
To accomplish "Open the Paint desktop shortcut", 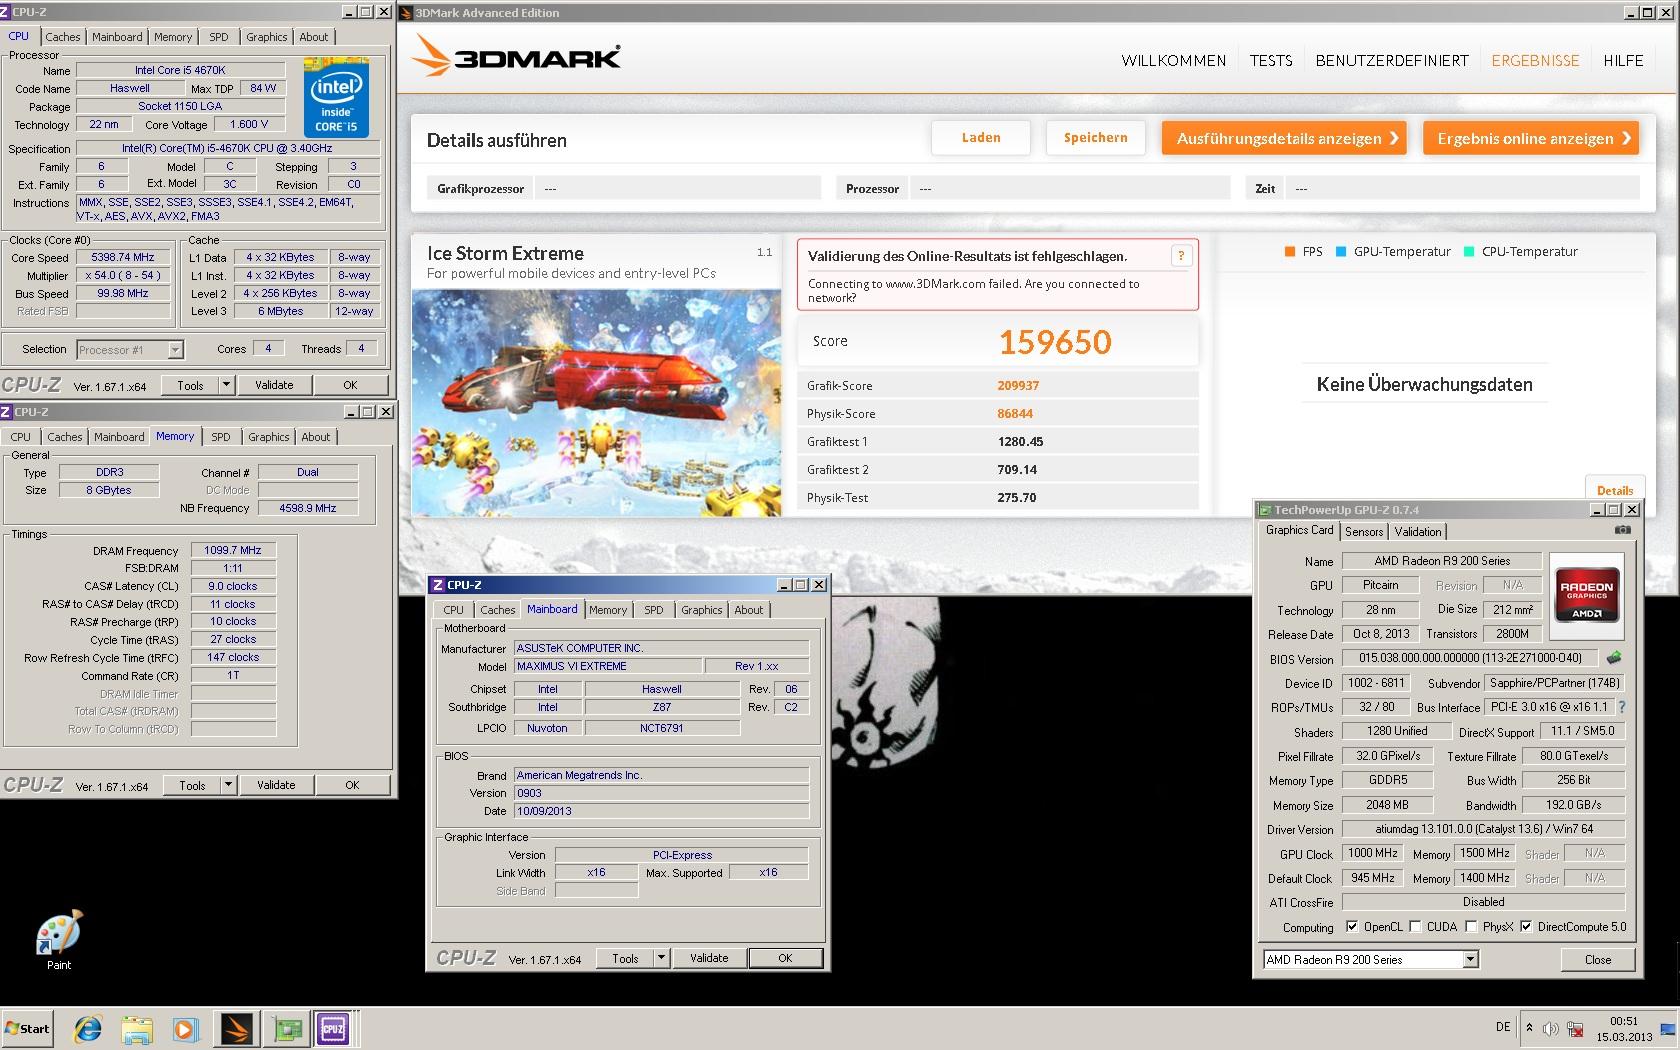I will 58,940.
